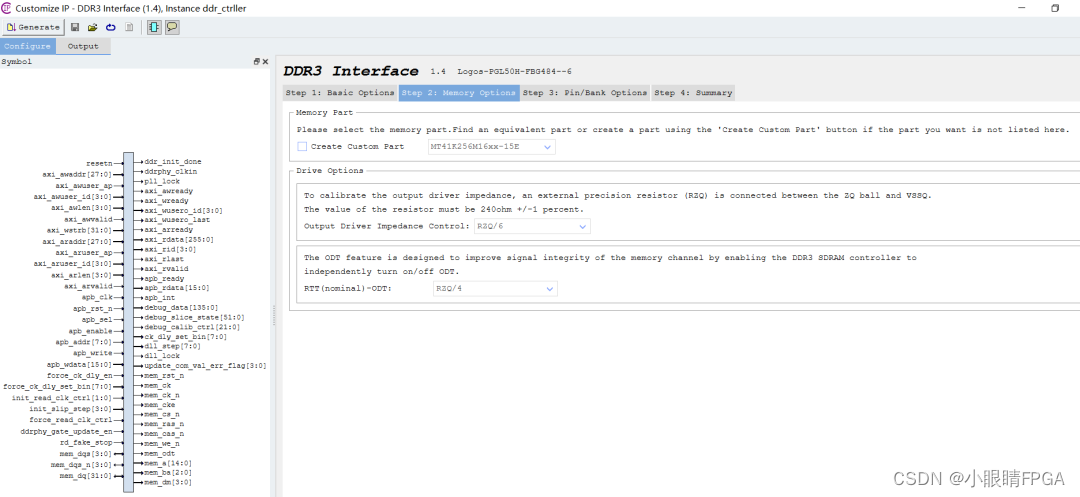Click the resetn port label

tap(99, 164)
